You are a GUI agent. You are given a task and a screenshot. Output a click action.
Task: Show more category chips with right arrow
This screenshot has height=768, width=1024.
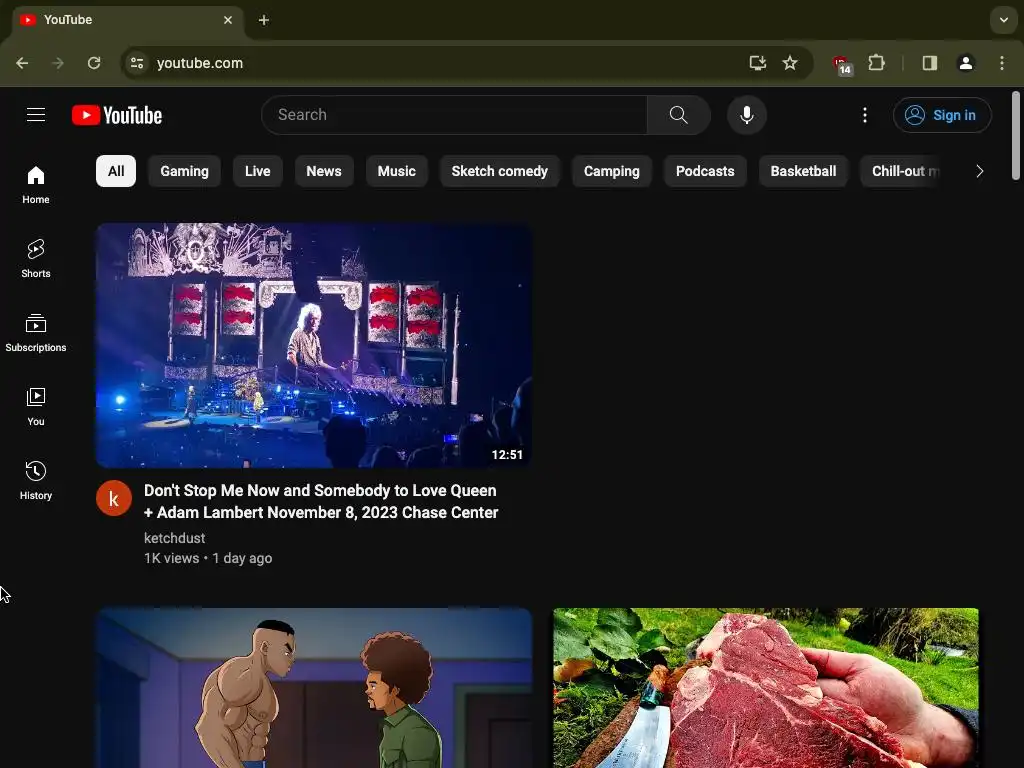979,171
